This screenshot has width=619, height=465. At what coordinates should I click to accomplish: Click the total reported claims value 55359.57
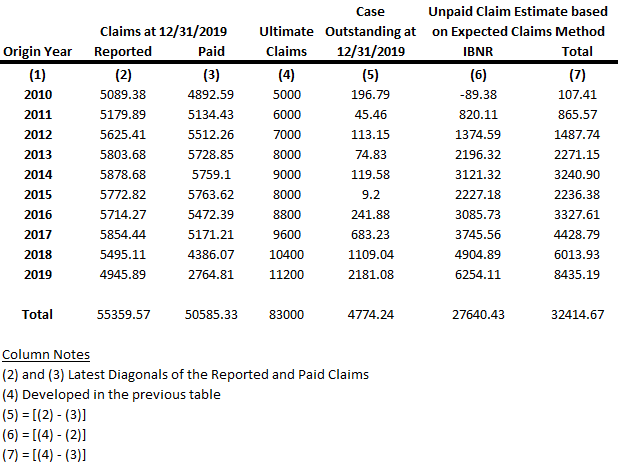(122, 314)
